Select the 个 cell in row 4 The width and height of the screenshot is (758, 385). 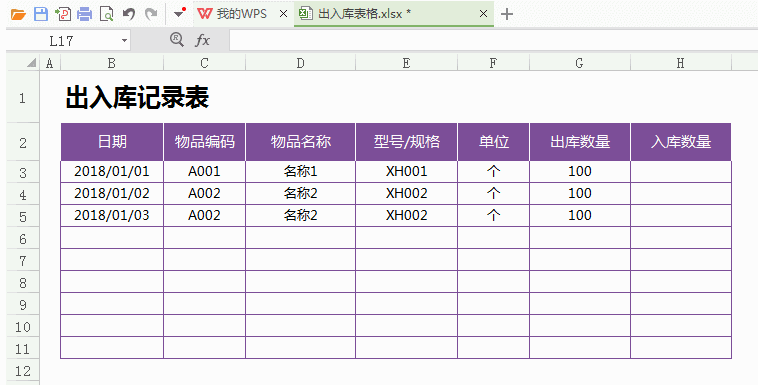tap(494, 193)
